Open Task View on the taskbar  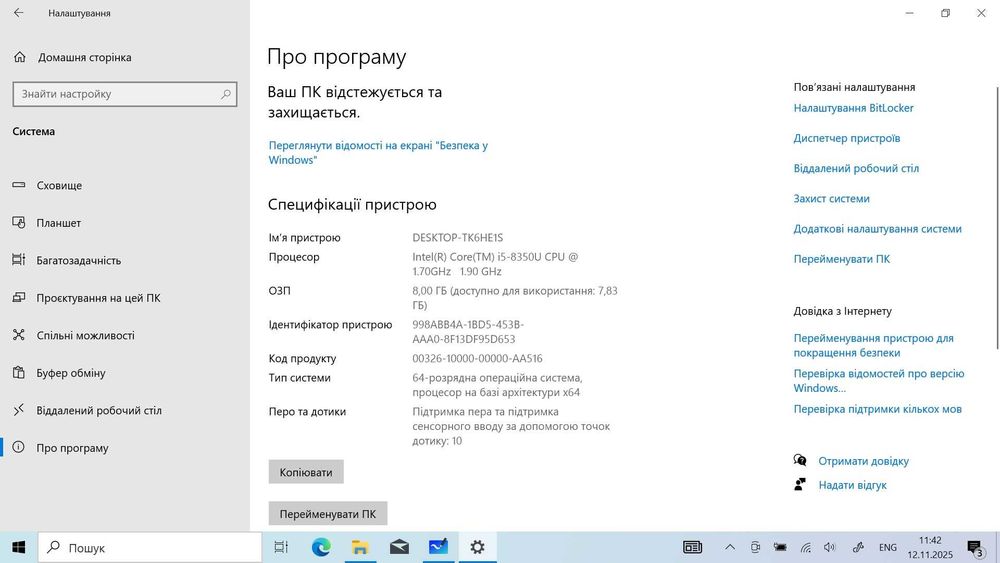[281, 547]
